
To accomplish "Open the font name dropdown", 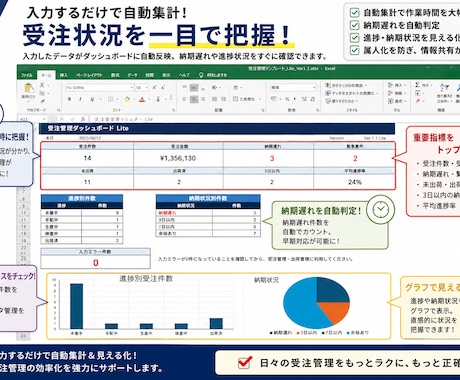I will coord(132,88).
